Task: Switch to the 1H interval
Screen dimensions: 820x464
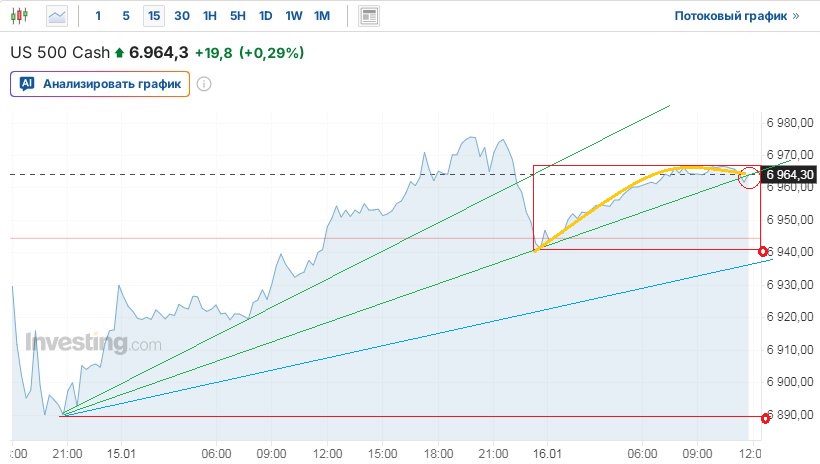Action: click(x=209, y=16)
